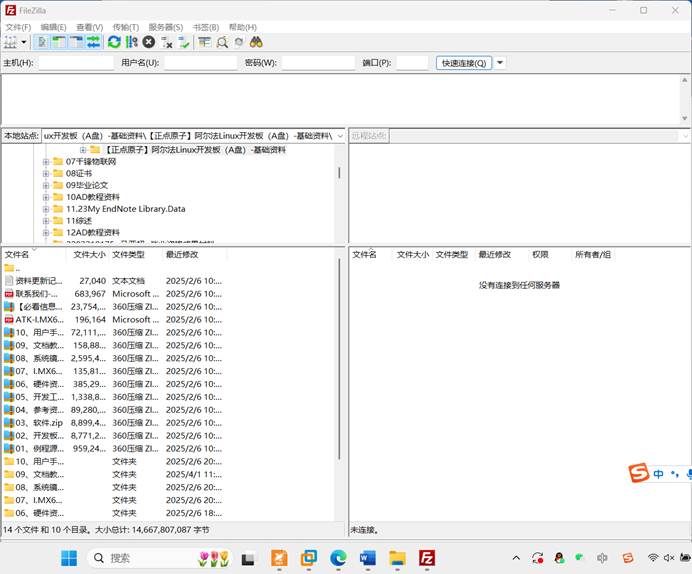692x574 pixels.
Task: Click the 端口(P) port field
Action: pyautogui.click(x=413, y=63)
